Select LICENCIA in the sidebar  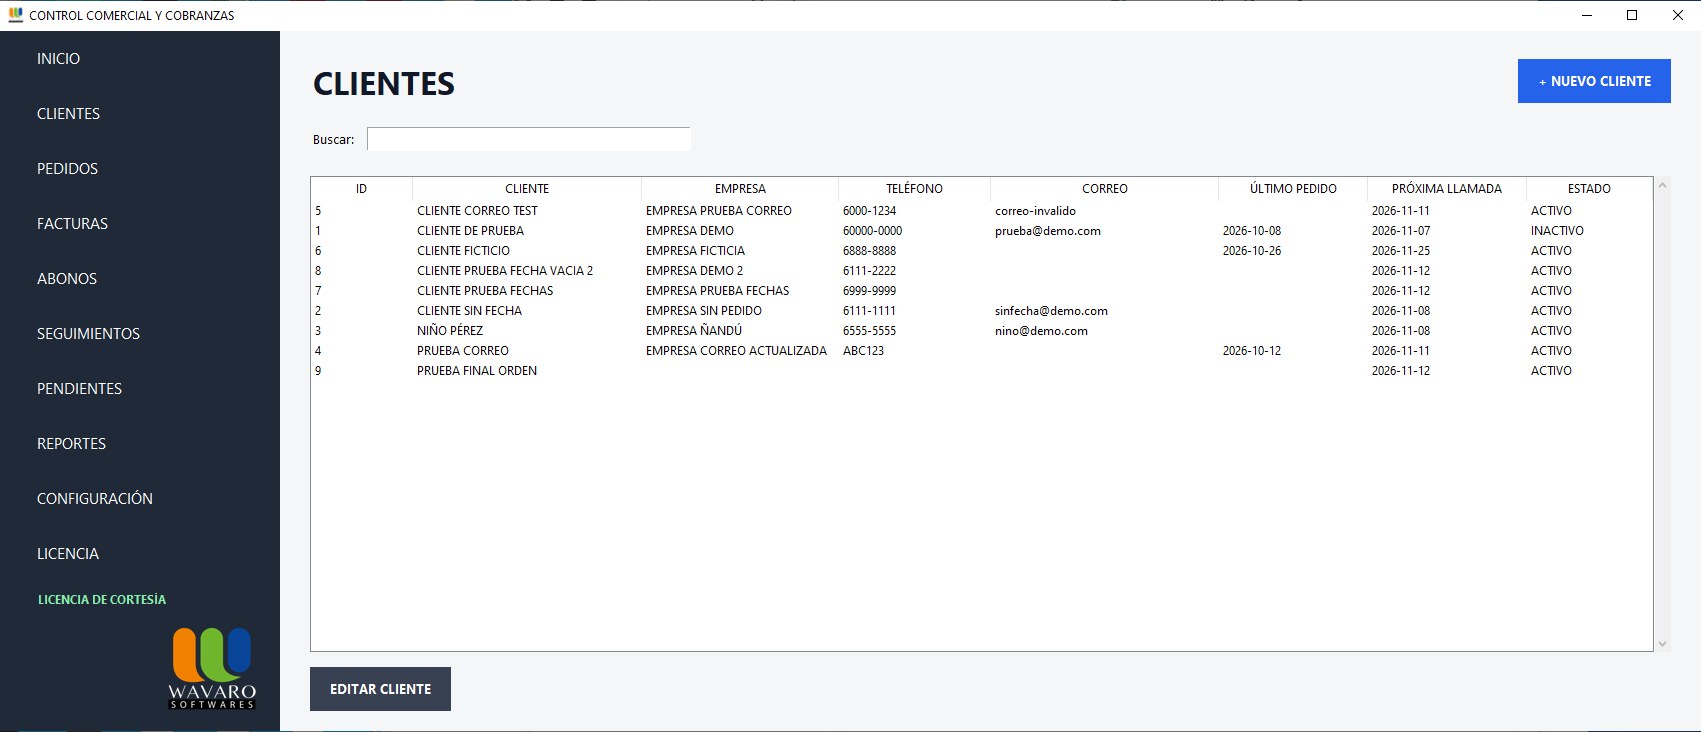pyautogui.click(x=68, y=554)
